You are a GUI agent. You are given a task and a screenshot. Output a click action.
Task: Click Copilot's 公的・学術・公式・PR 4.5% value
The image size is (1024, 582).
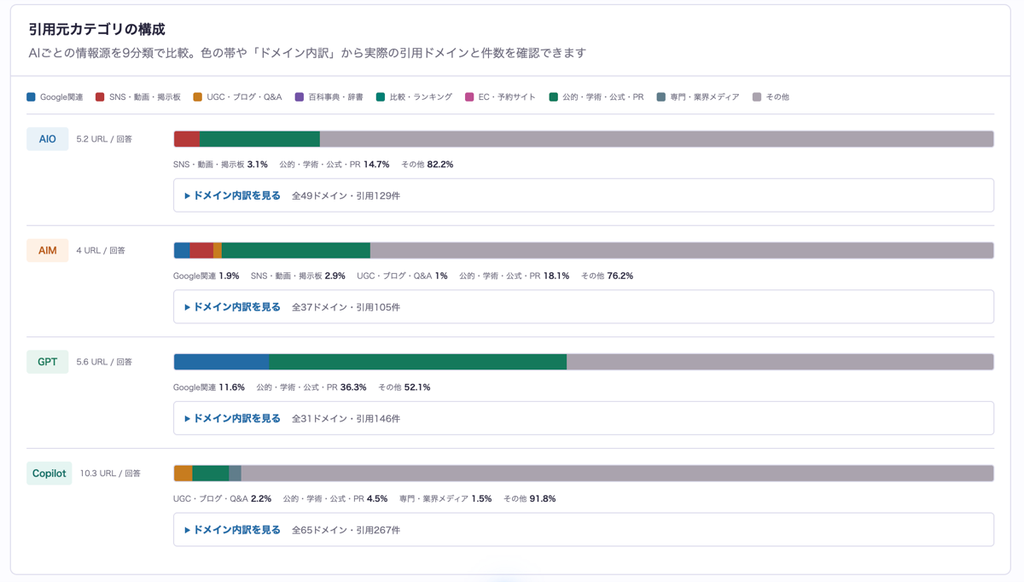[x=336, y=498]
